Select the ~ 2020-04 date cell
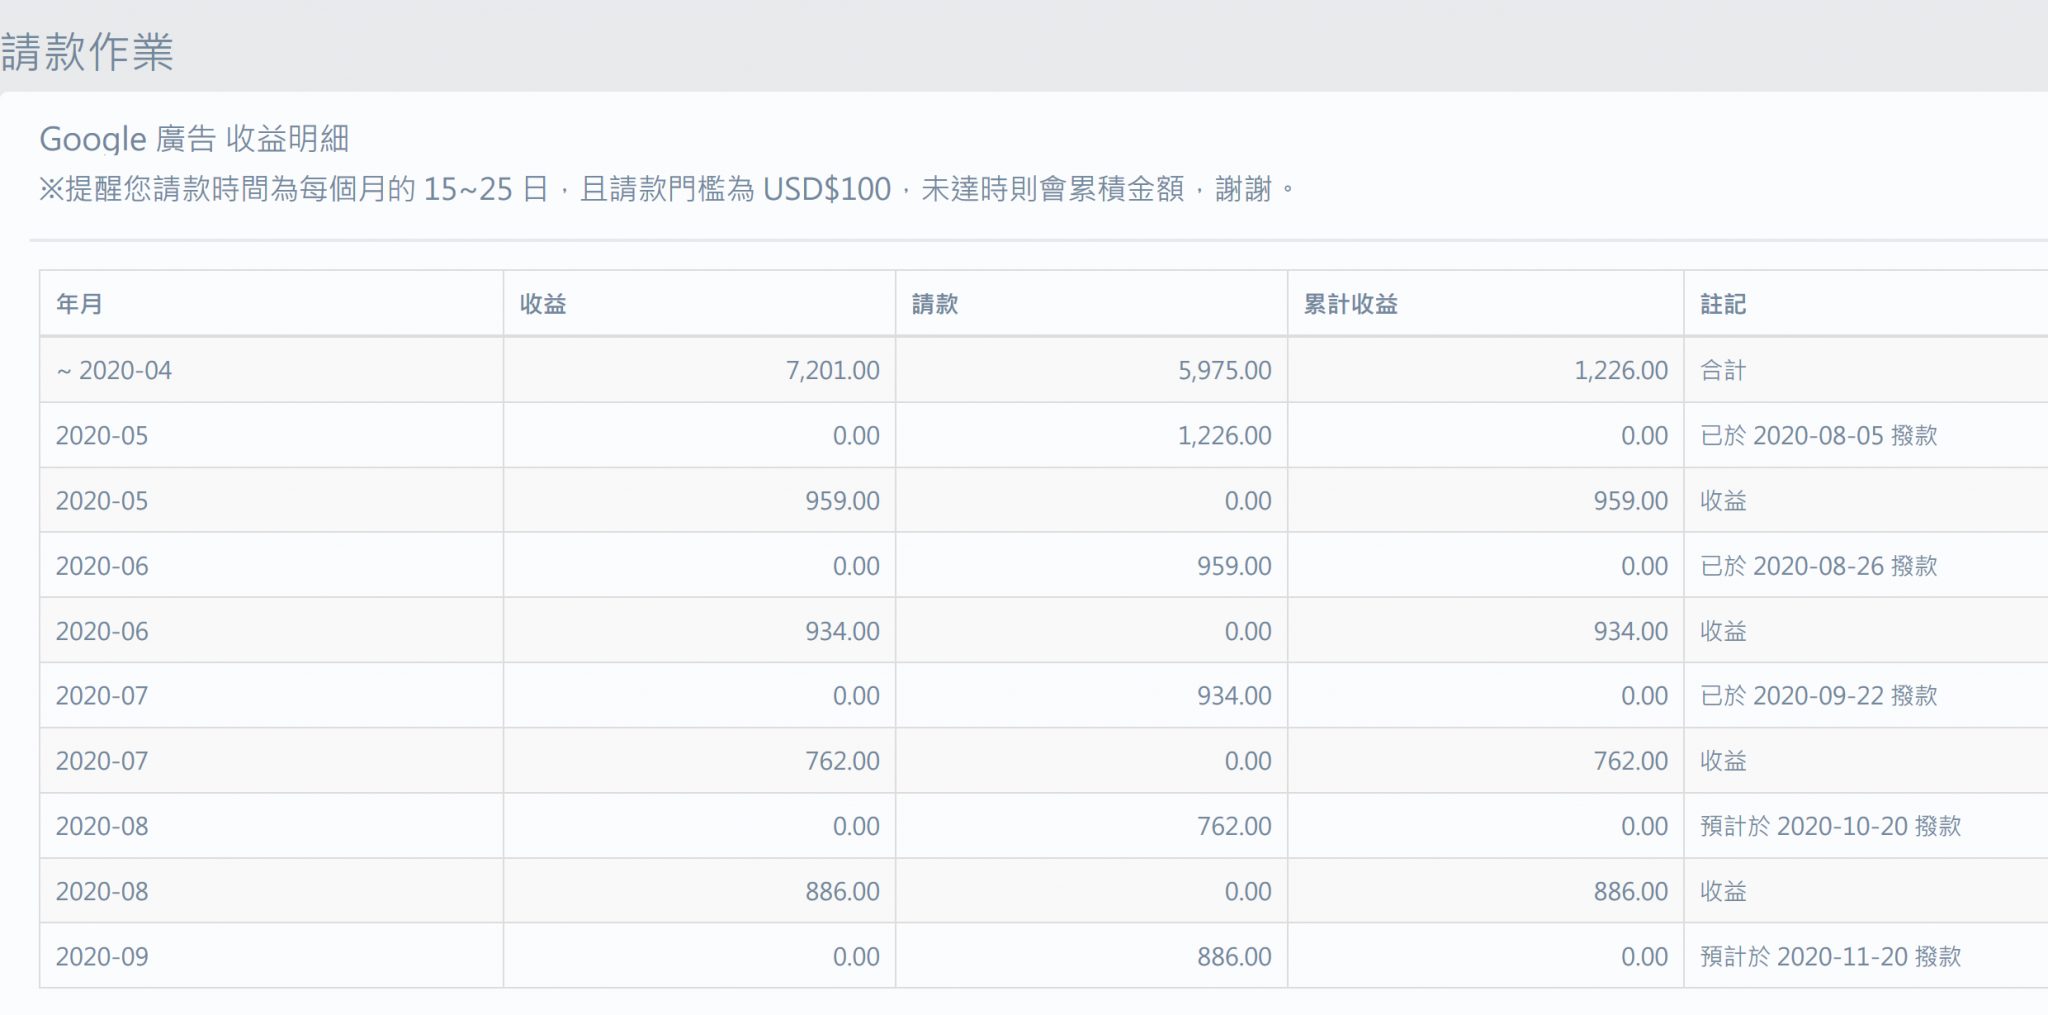This screenshot has width=2048, height=1015. tap(114, 371)
